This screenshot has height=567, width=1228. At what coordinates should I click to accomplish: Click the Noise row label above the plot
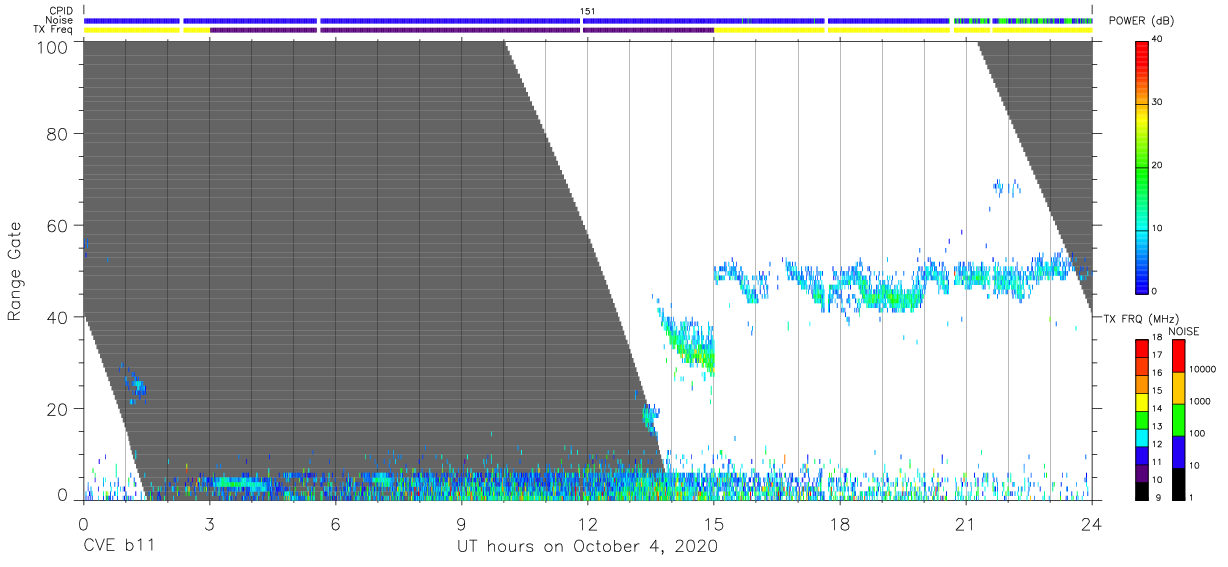[59, 20]
